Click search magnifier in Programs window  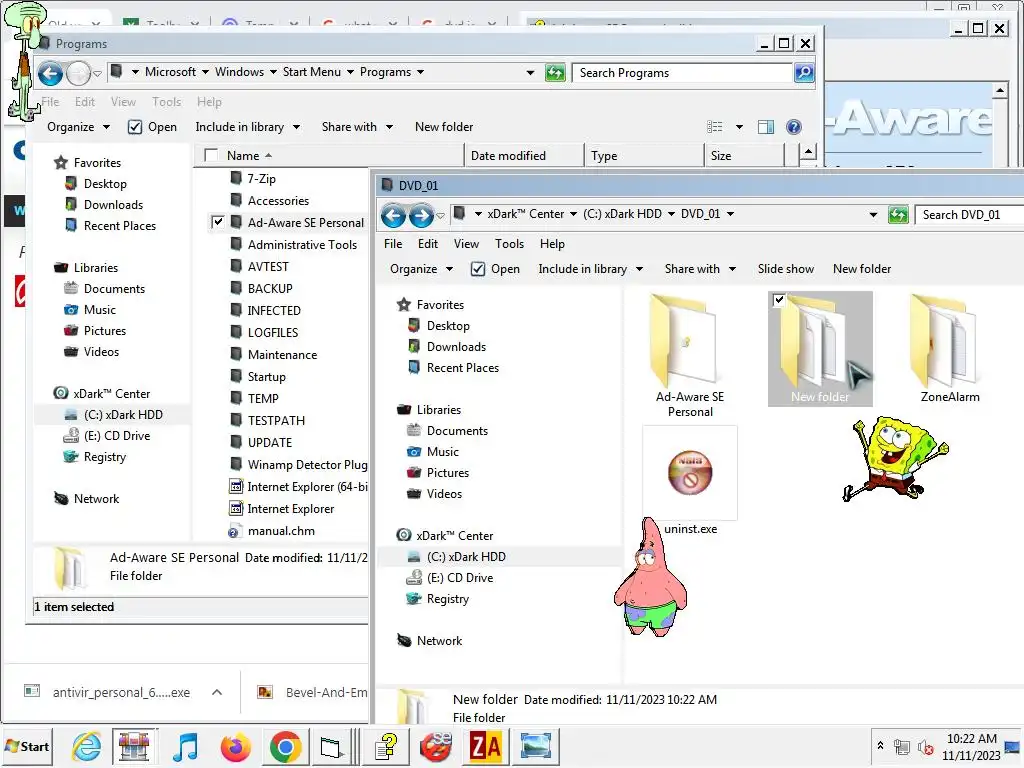[x=804, y=72]
